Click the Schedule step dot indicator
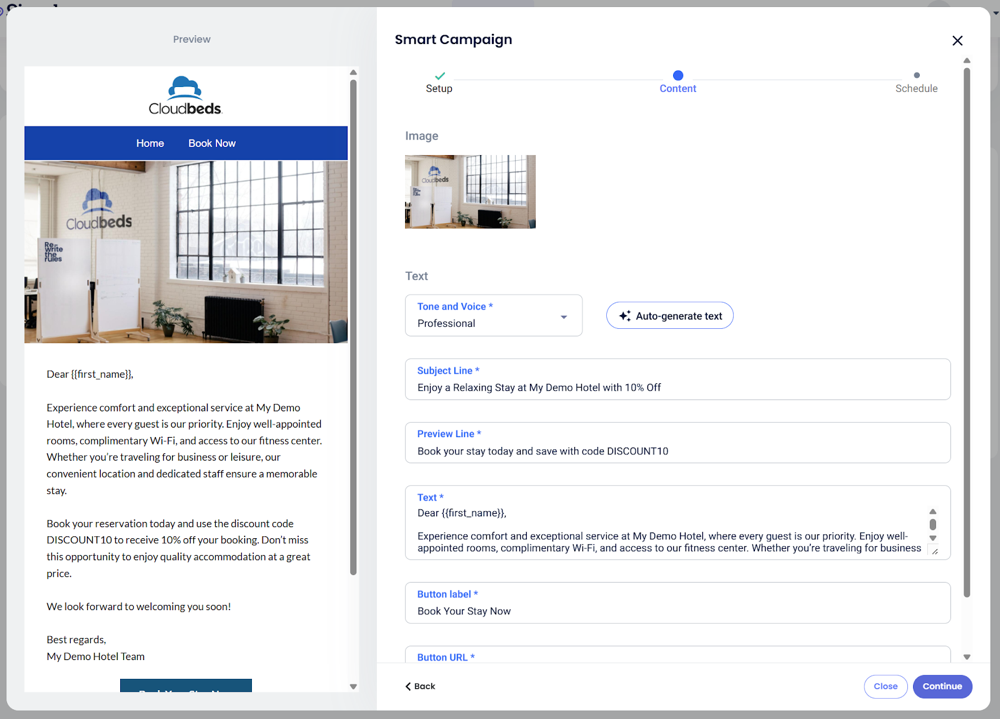The height and width of the screenshot is (719, 1000). tap(916, 76)
